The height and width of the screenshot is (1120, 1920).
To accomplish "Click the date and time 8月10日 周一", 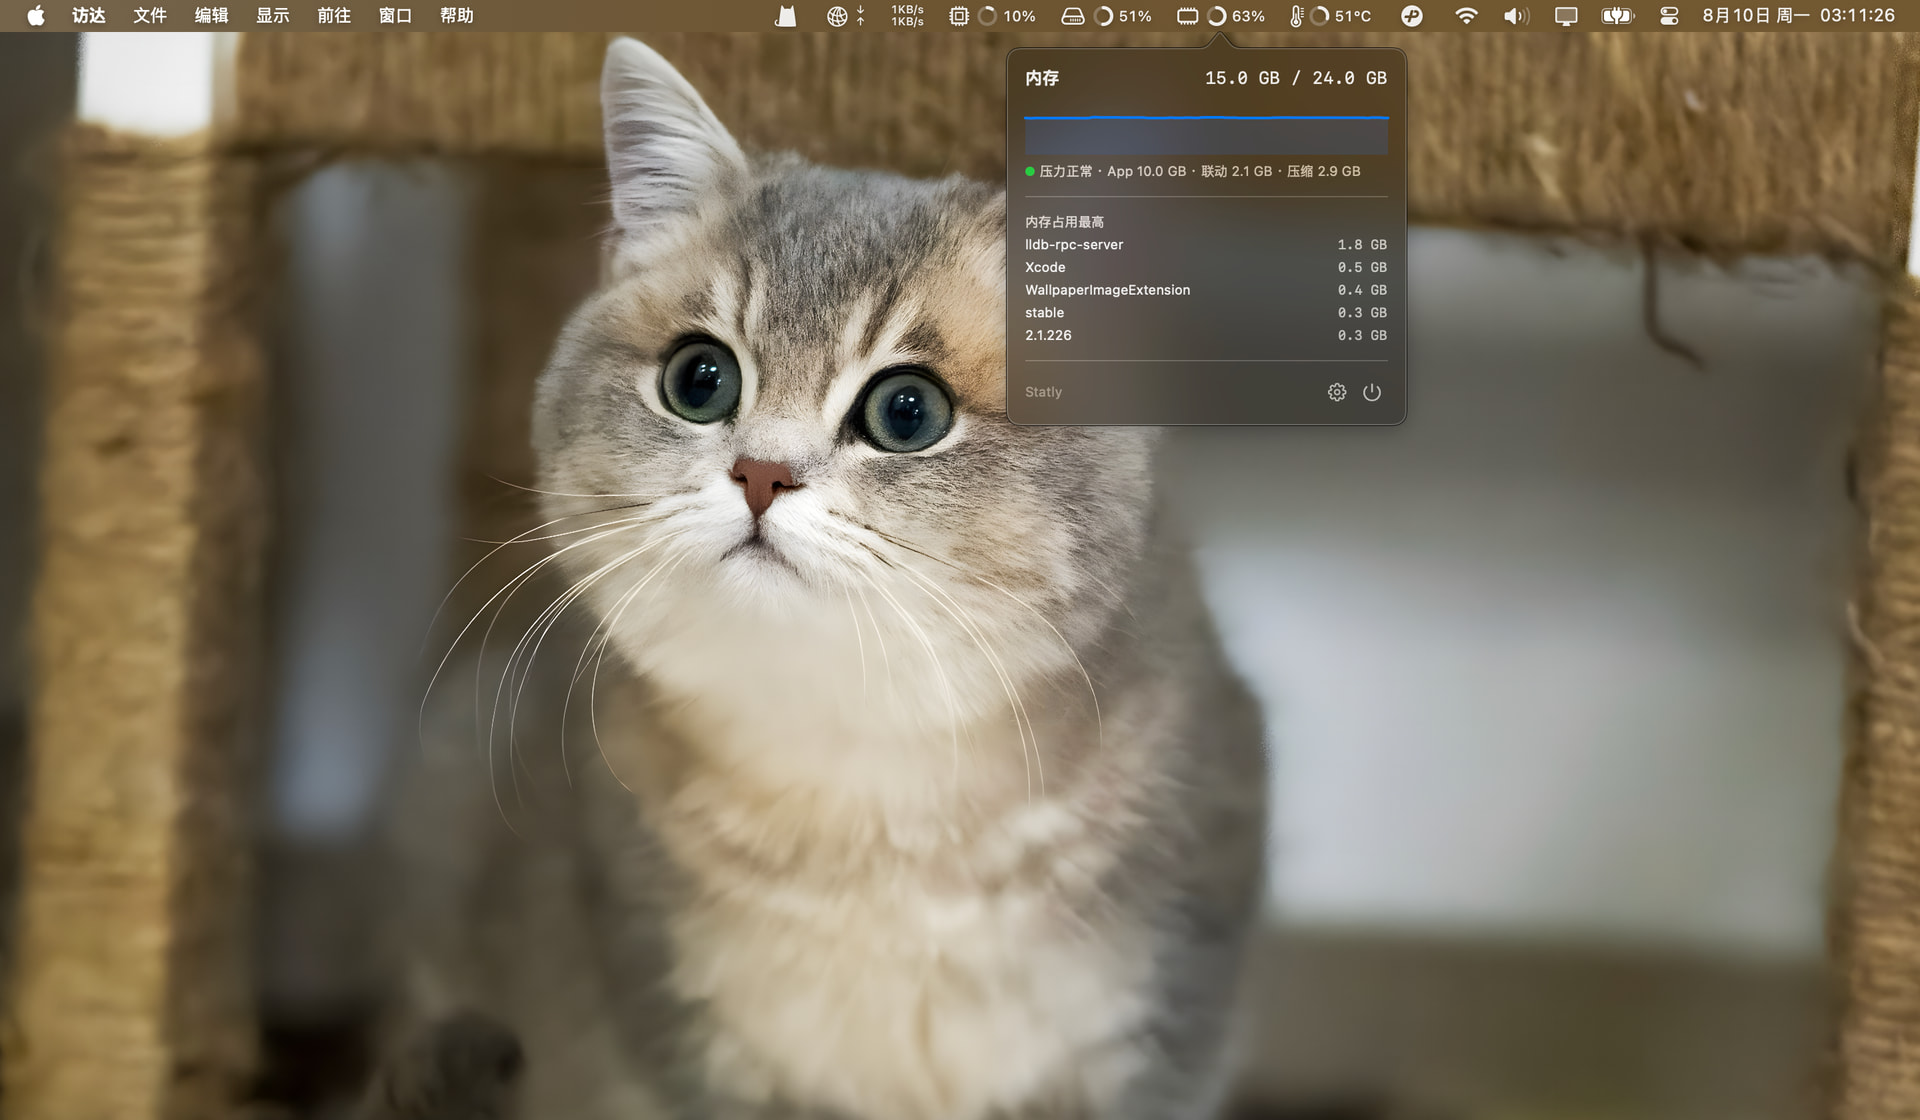I will 1756,16.
